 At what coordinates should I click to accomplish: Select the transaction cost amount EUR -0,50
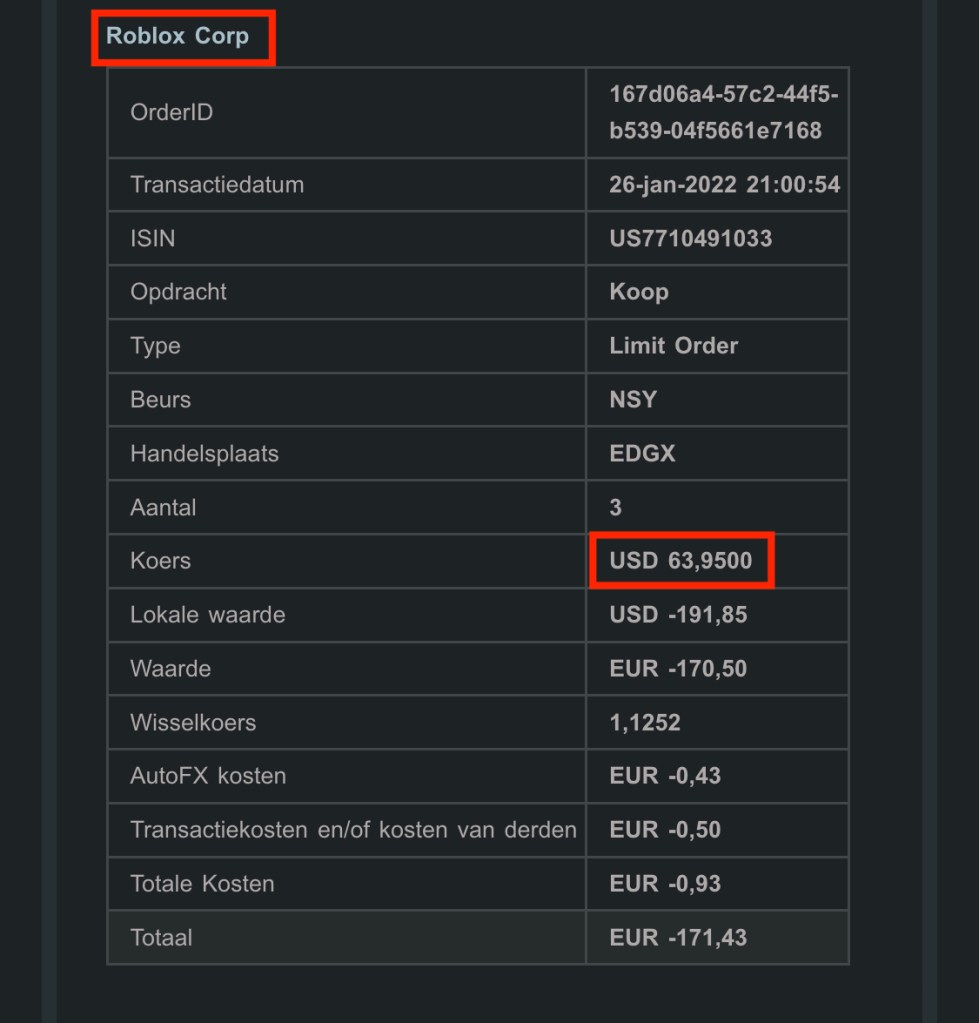tap(665, 830)
